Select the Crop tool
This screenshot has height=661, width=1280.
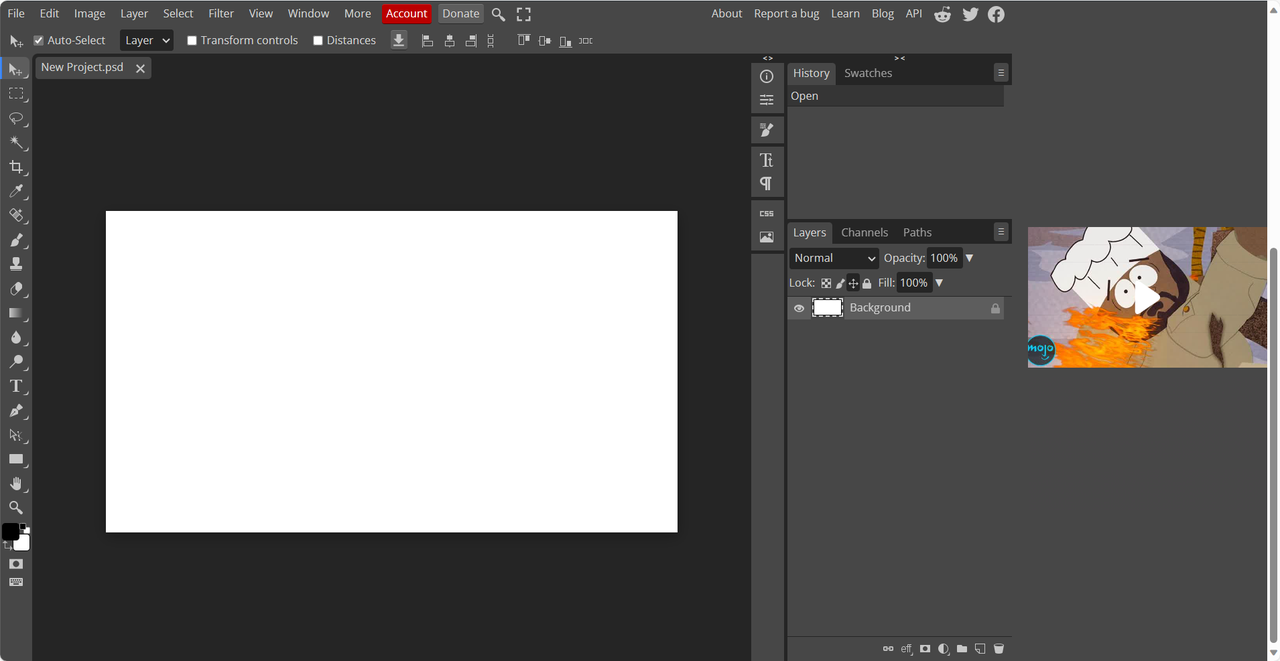pos(16,167)
